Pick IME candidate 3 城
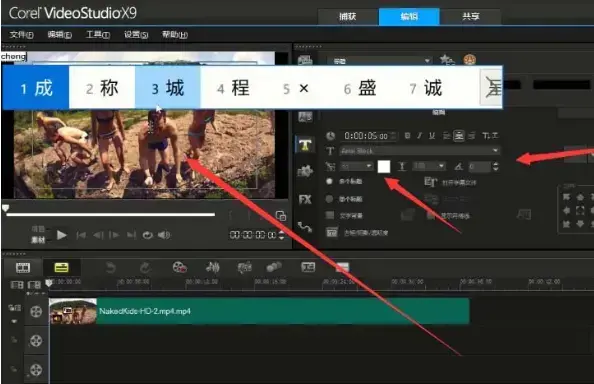This screenshot has height=384, width=594. coord(167,89)
